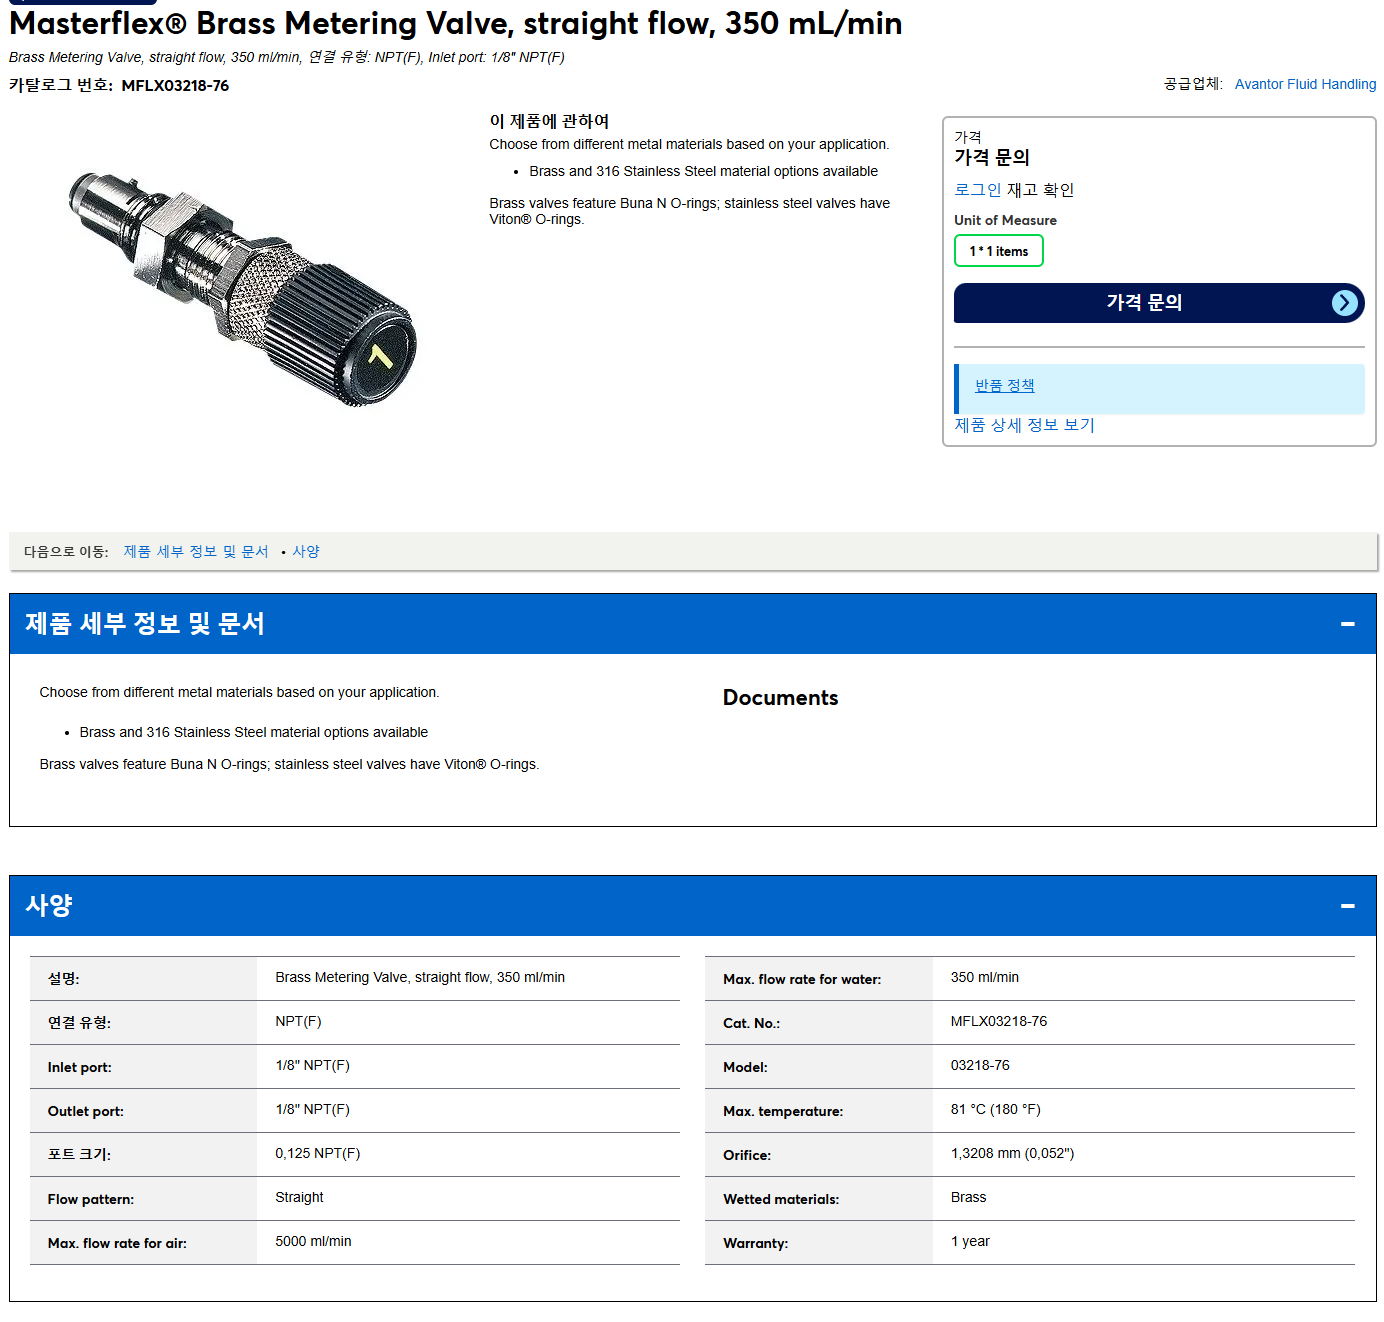The height and width of the screenshot is (1322, 1384).
Task: Click the 가격 문의 price inquiry button
Action: 1159,303
